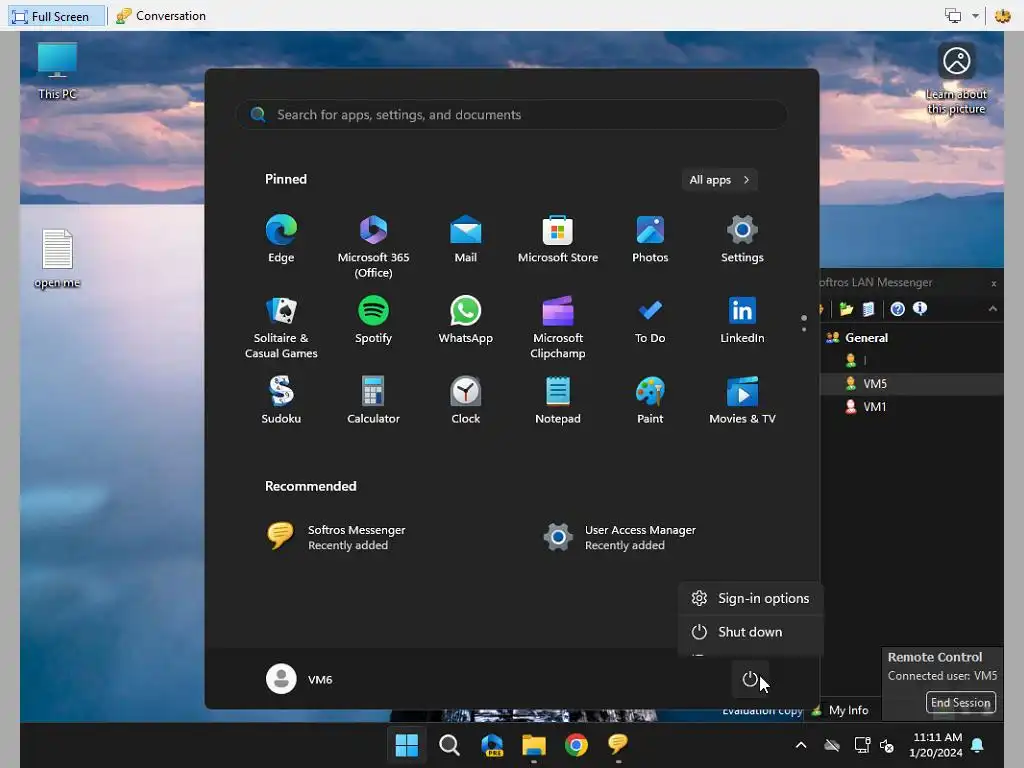Click End Session in Remote Control panel

click(960, 702)
